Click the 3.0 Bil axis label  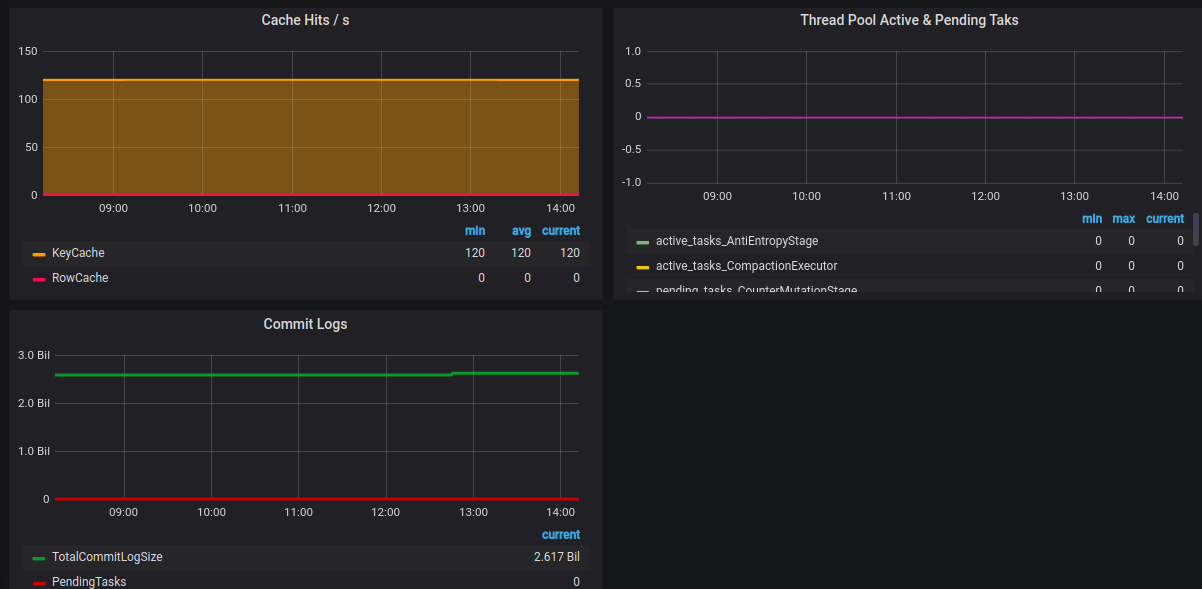[34, 355]
